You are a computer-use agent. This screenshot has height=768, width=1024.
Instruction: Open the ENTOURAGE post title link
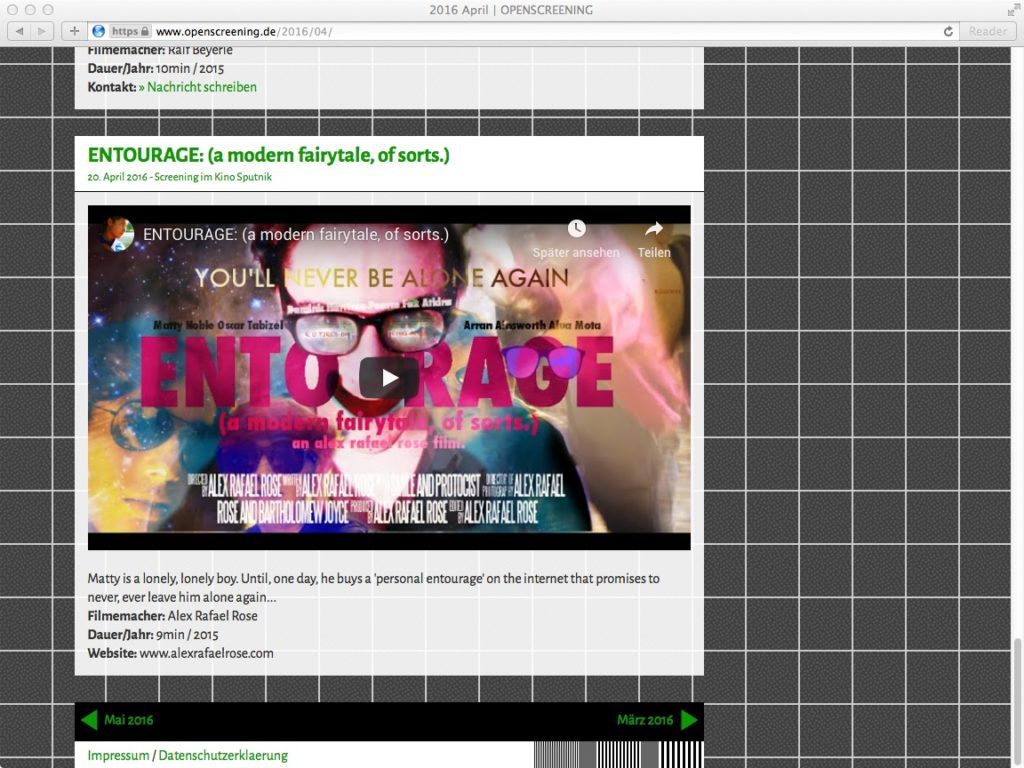pyautogui.click(x=268, y=155)
